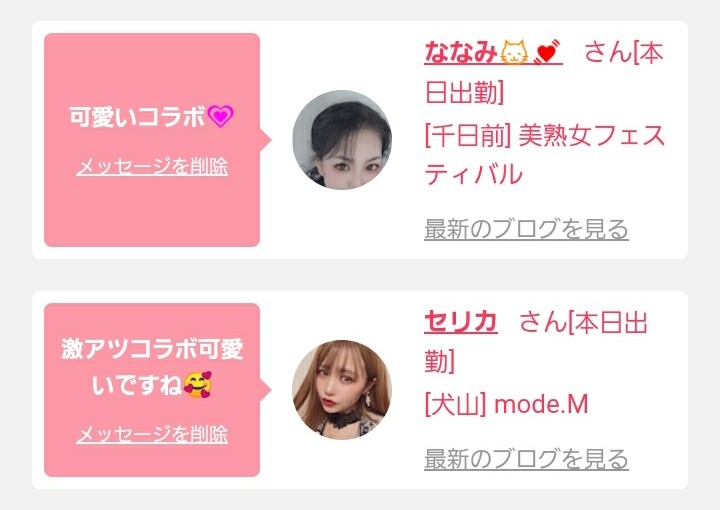Image resolution: width=720 pixels, height=510 pixels.
Task: Open the セリカ profile name link
Action: [461, 322]
